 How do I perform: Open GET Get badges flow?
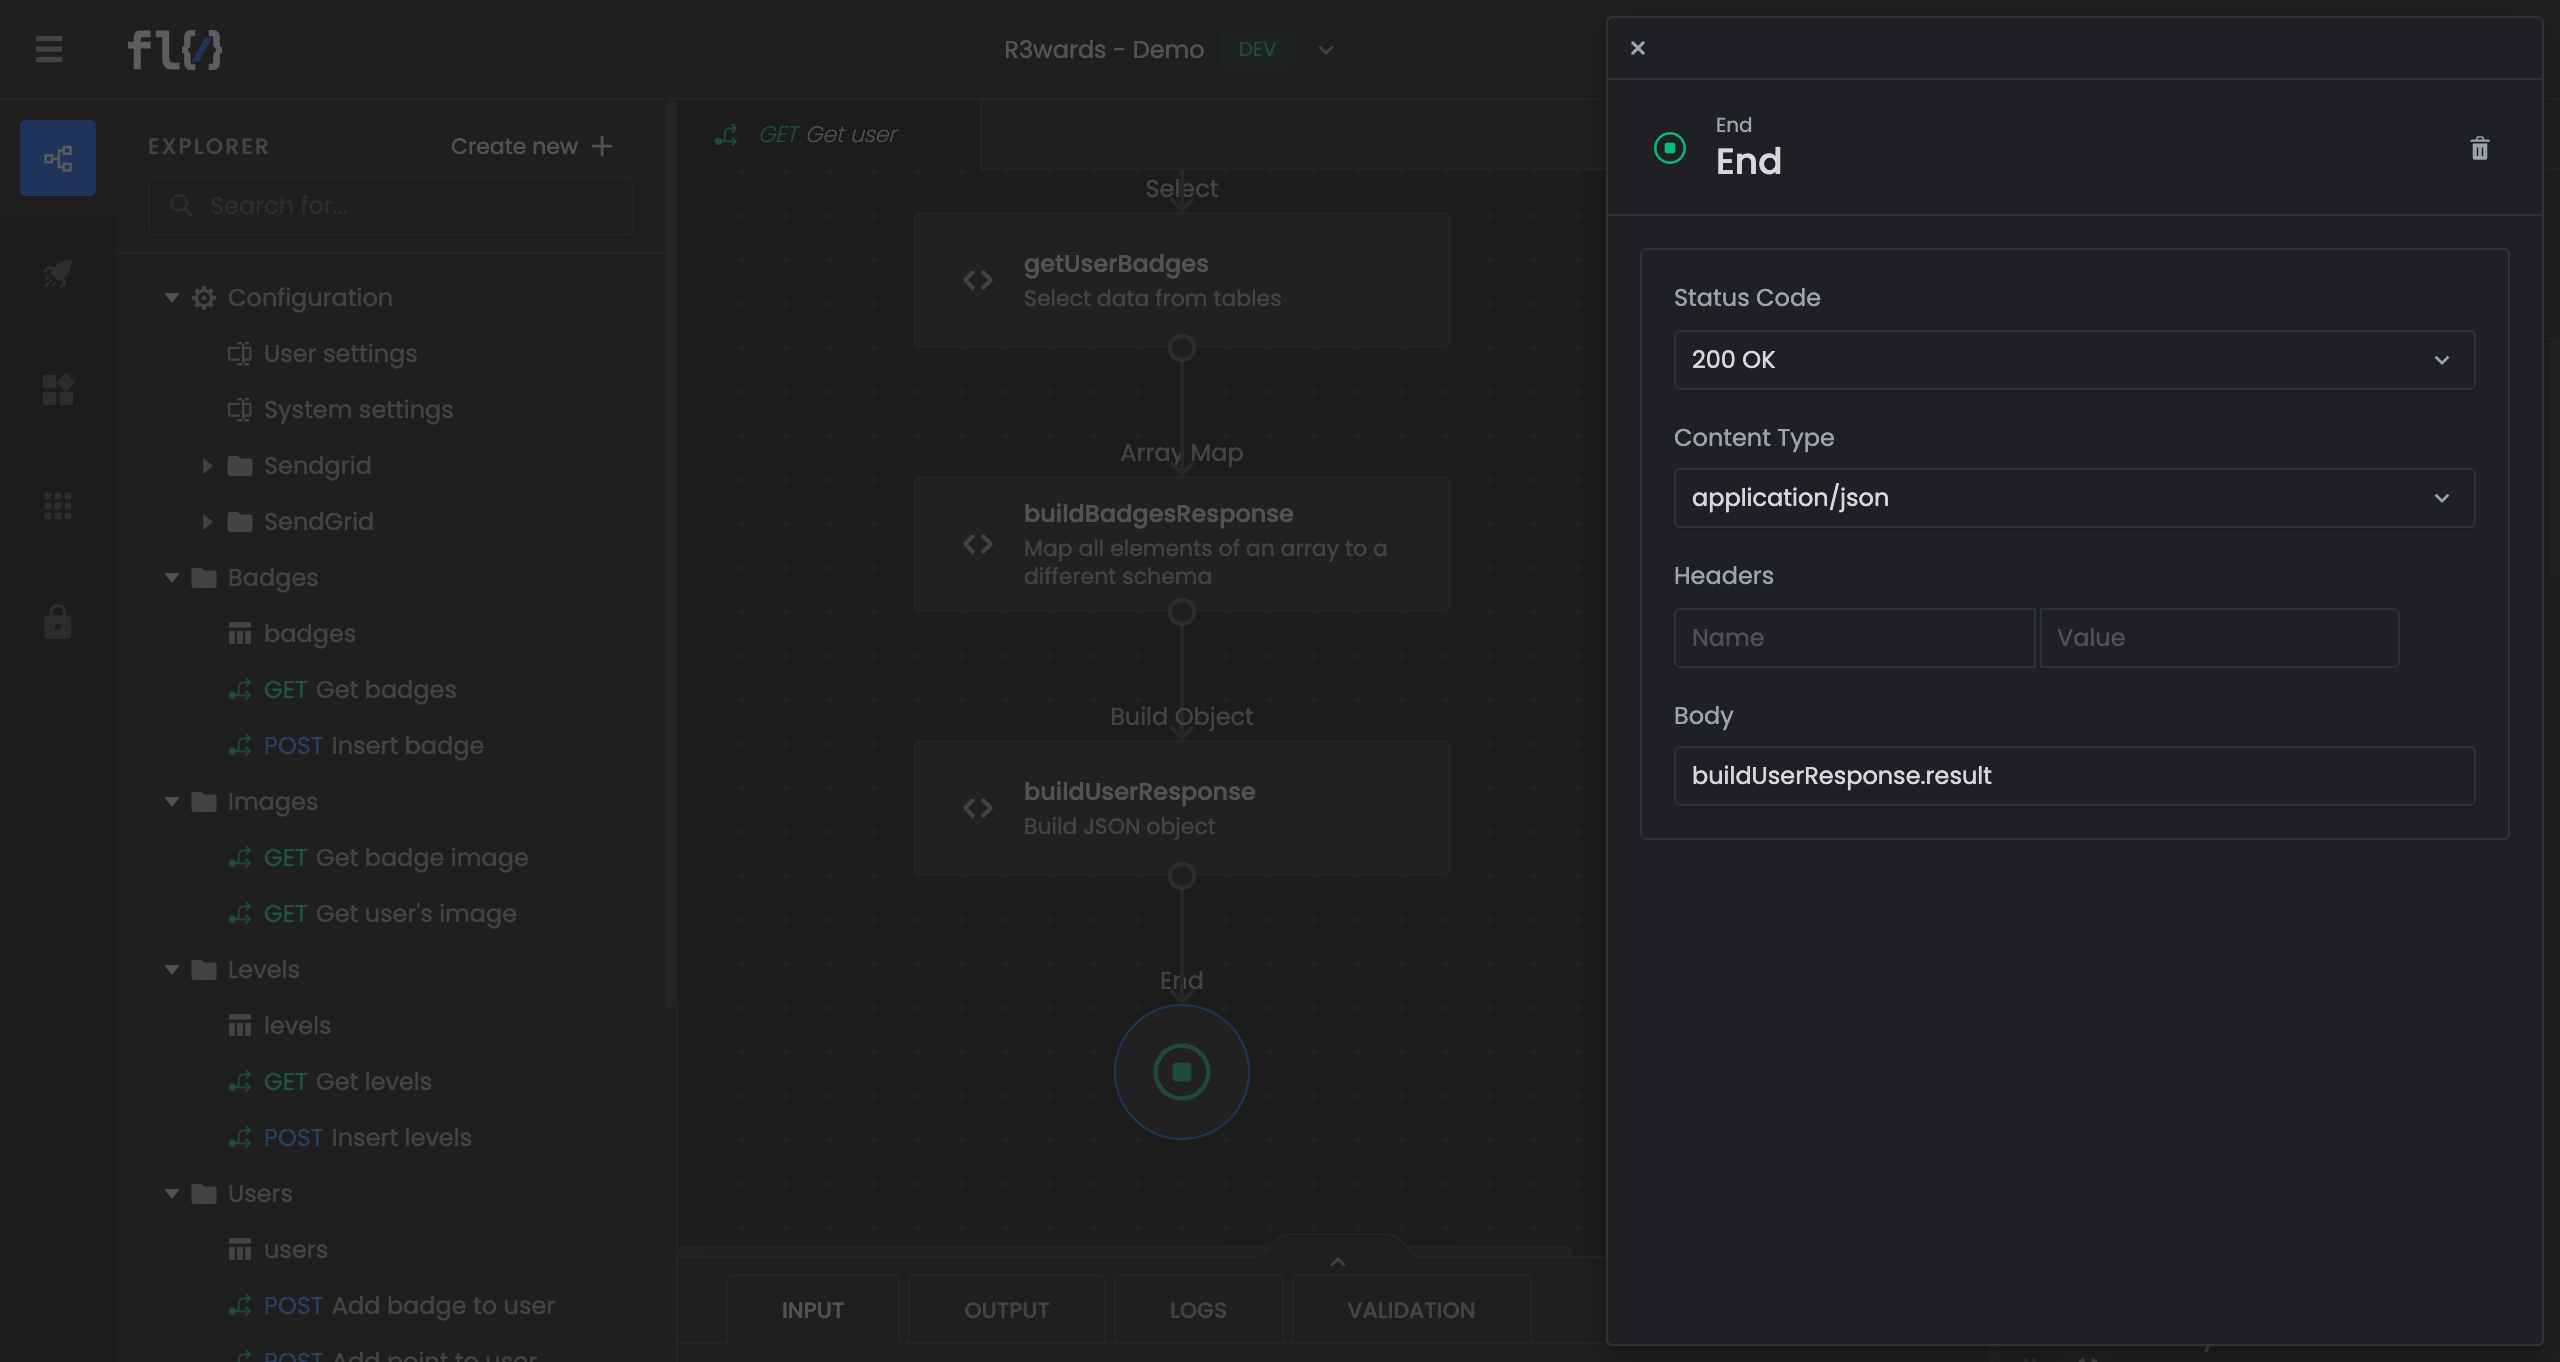(359, 690)
